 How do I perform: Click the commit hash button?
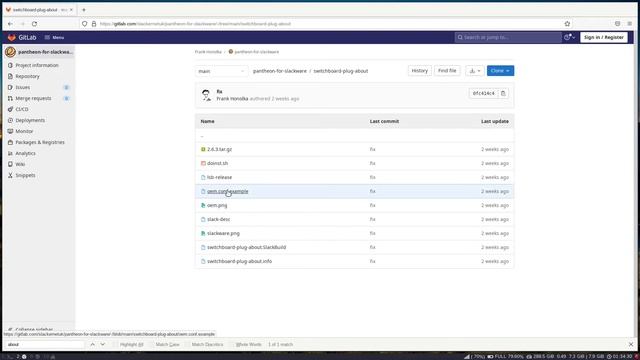[483, 93]
